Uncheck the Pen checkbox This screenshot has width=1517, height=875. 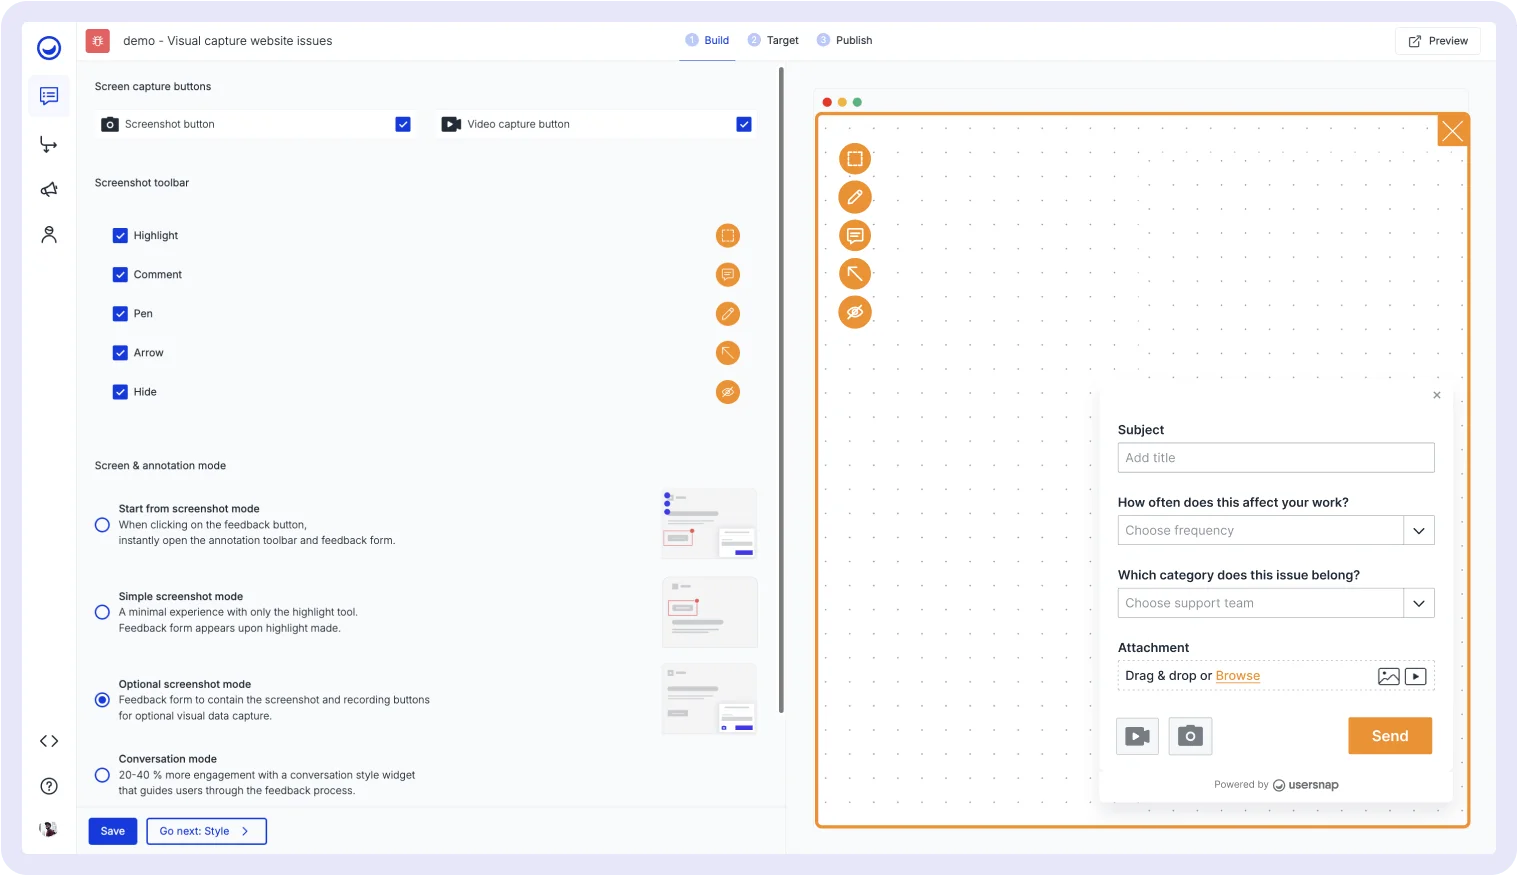120,314
